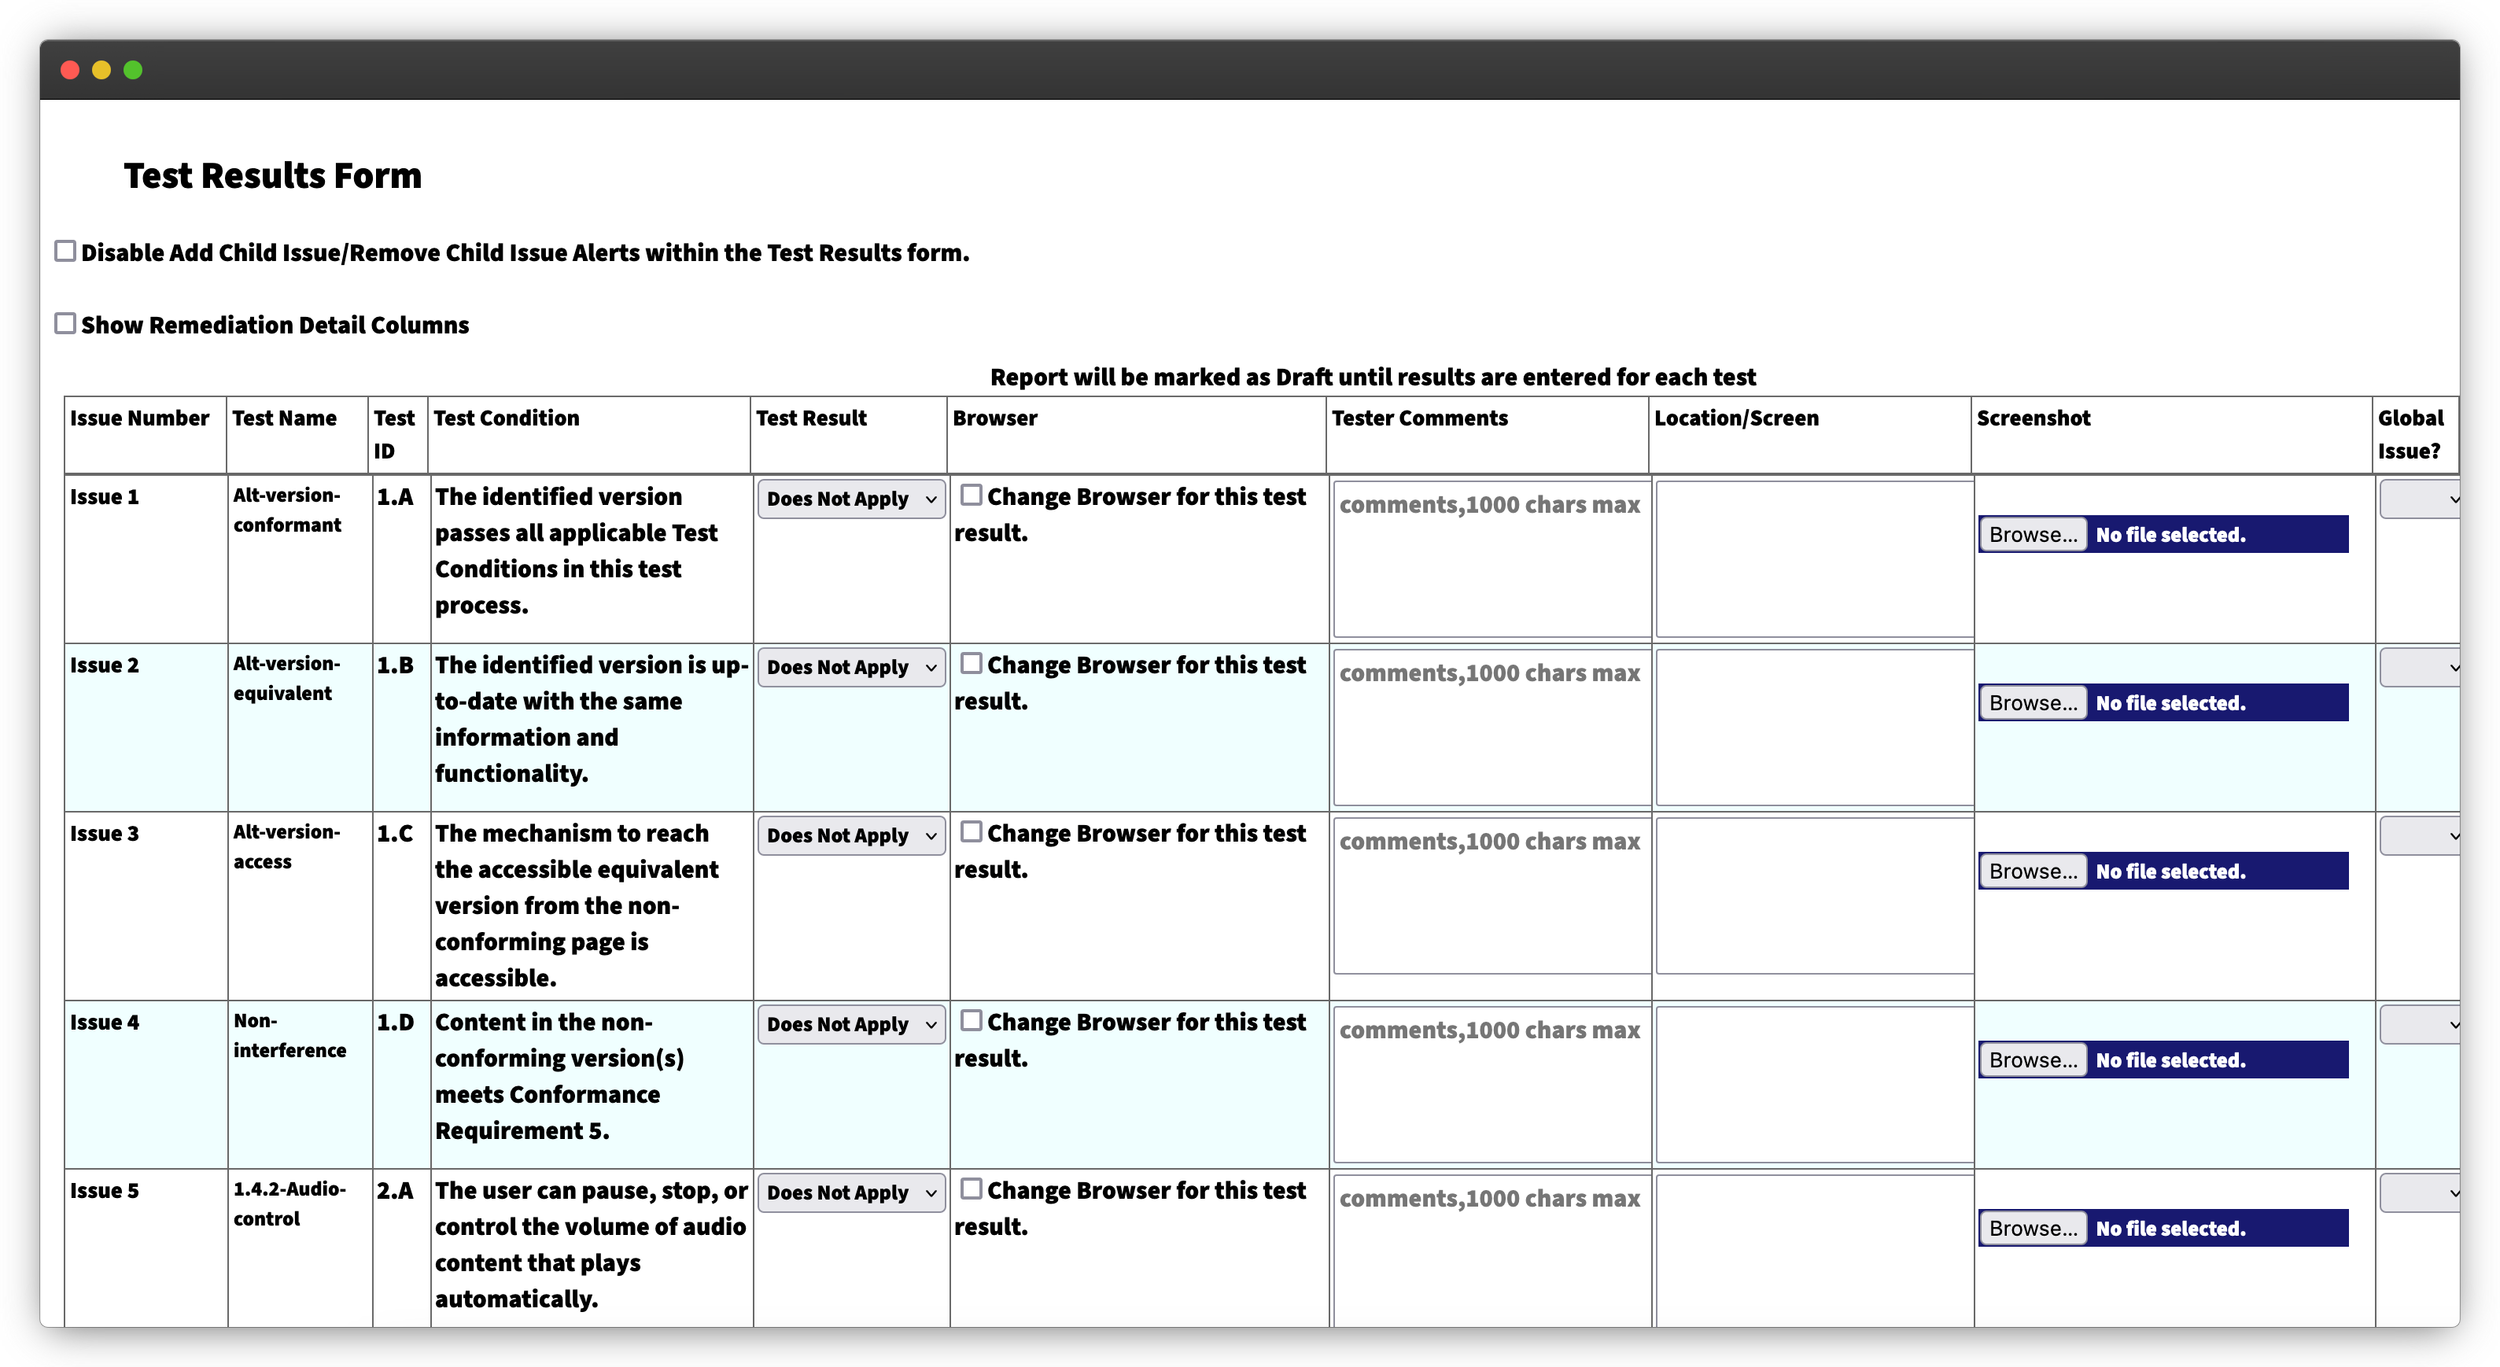The image size is (2500, 1367).
Task: Open Test Result dropdown for Issue 1
Action: pos(850,498)
